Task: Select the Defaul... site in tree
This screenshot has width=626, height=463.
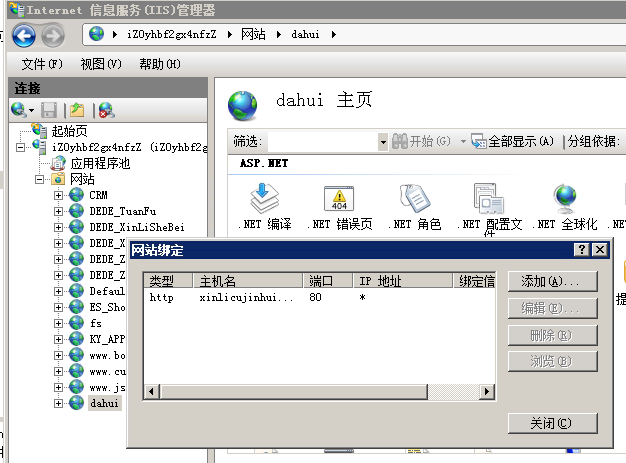Action: pos(107,291)
